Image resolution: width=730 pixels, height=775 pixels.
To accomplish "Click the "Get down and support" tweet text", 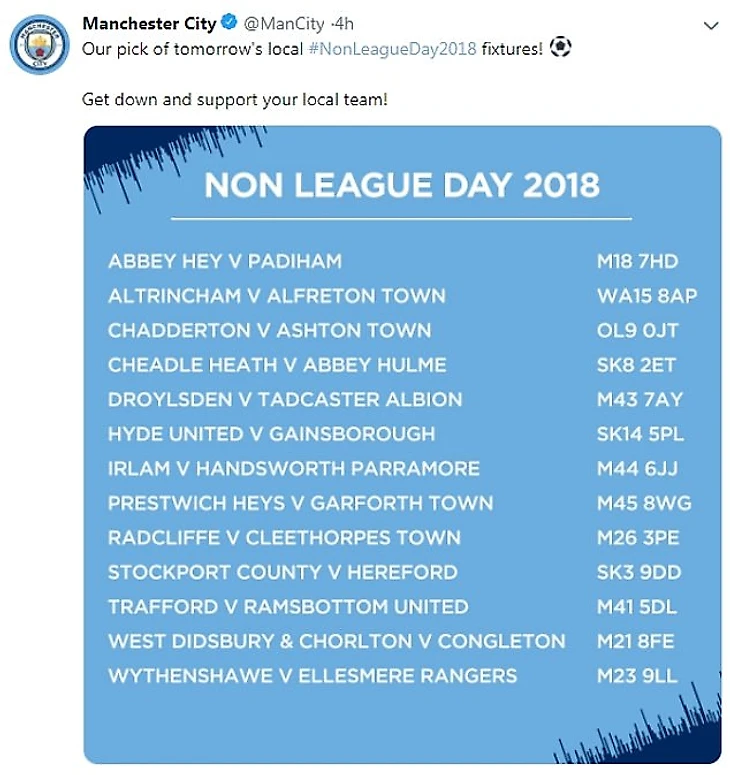I will (234, 101).
